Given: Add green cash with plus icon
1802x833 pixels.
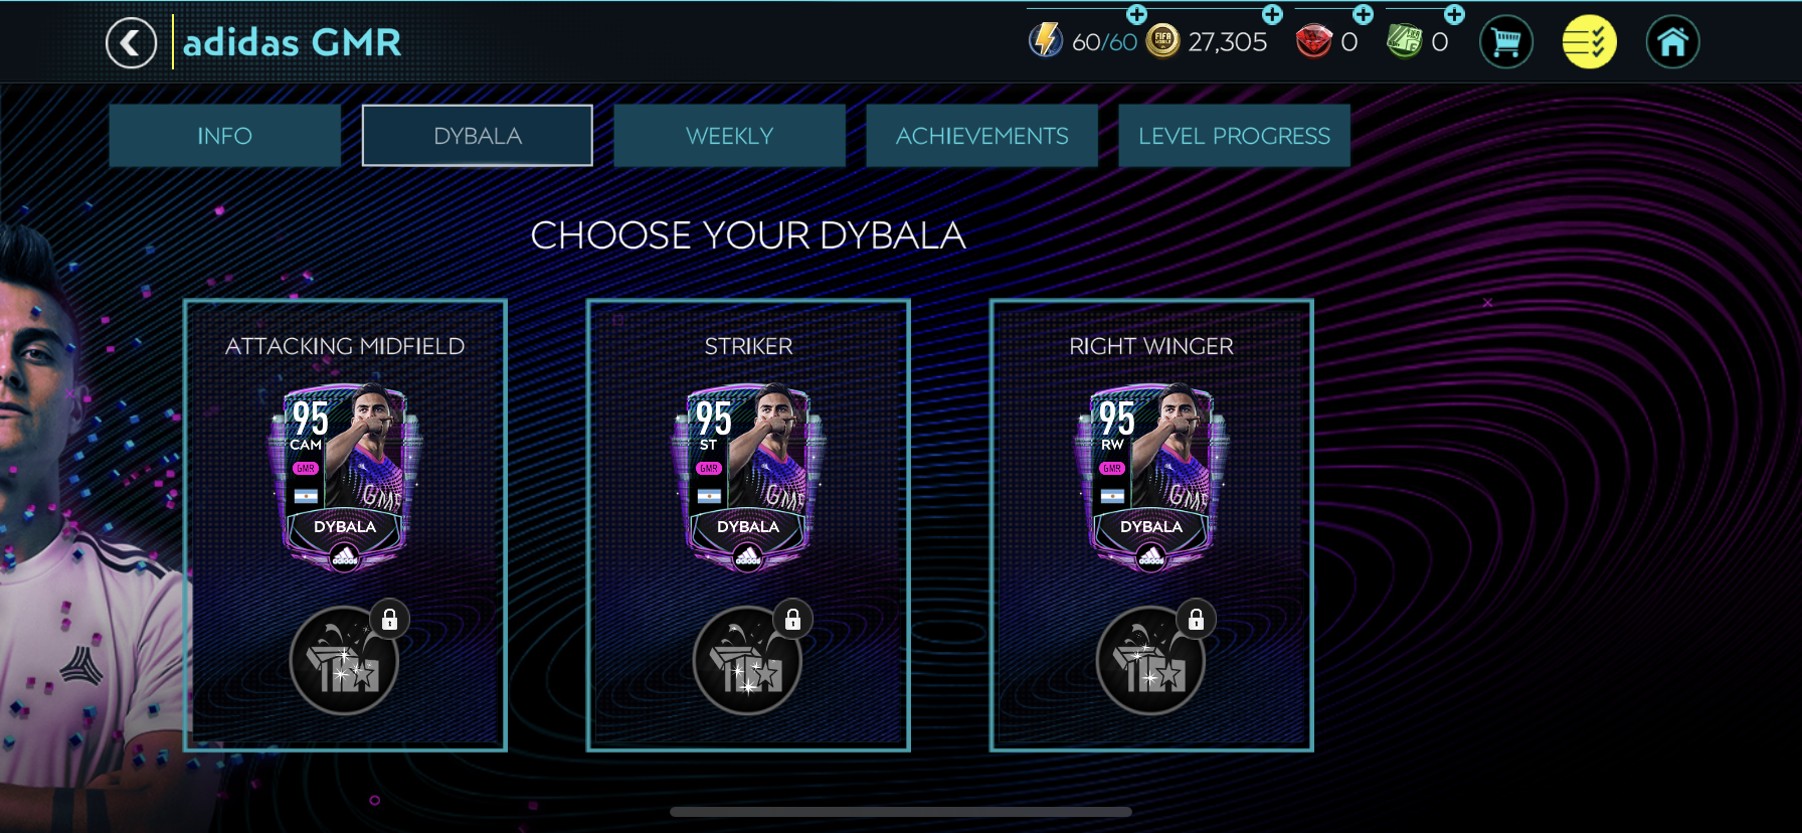Looking at the screenshot, I should point(1455,14).
